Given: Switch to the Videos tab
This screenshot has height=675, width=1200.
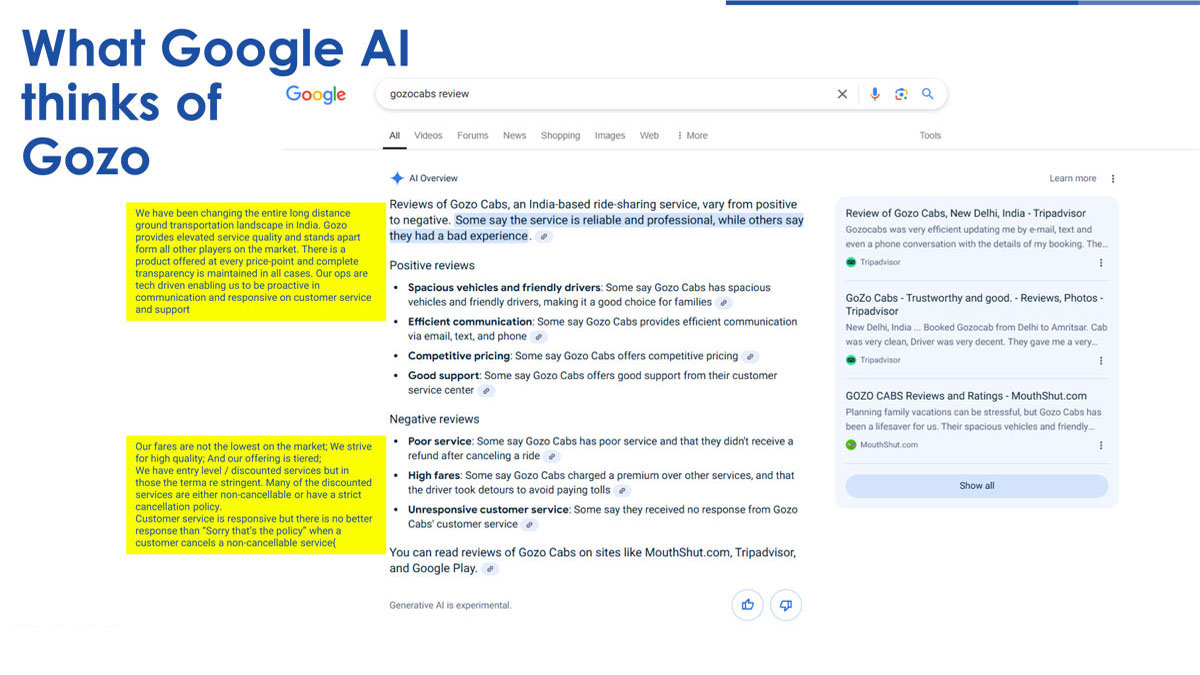Looking at the screenshot, I should [x=428, y=136].
